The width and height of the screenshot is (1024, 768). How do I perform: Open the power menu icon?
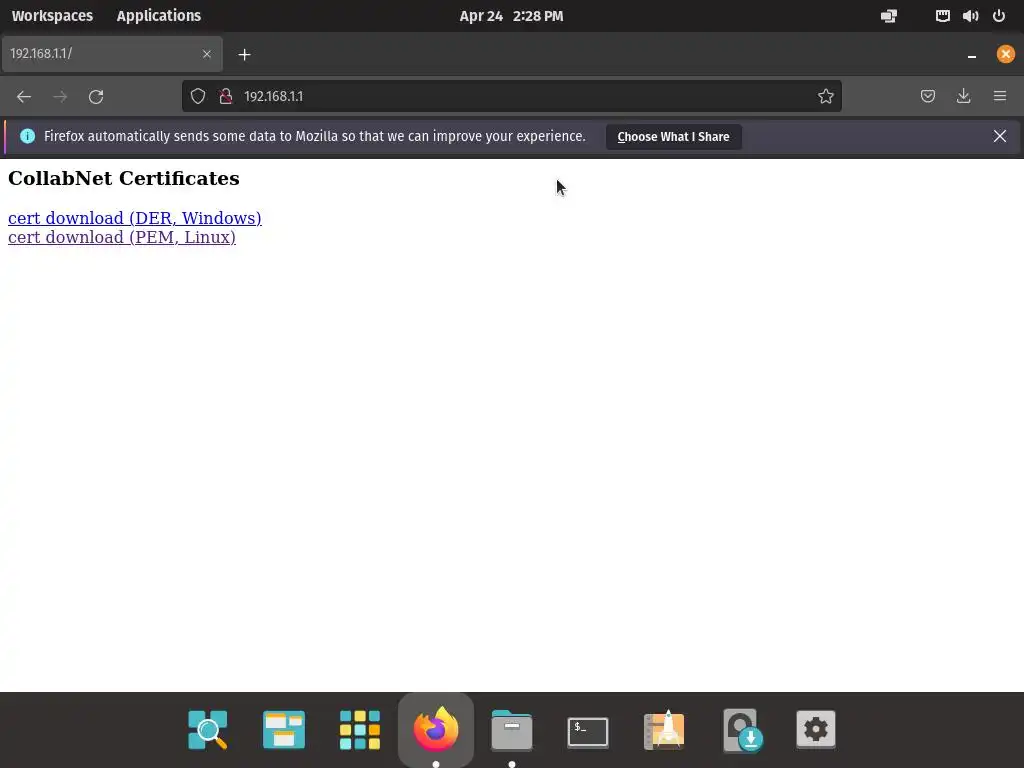(999, 16)
